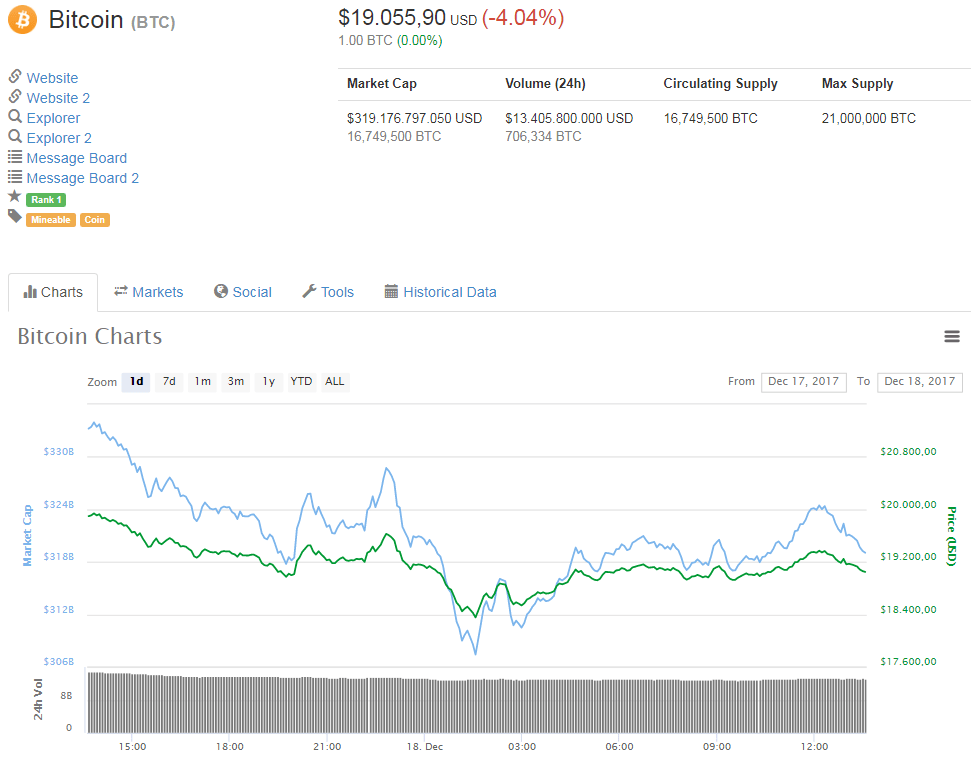Click the globe icon on Social tab
The width and height of the screenshot is (979, 759).
click(221, 291)
